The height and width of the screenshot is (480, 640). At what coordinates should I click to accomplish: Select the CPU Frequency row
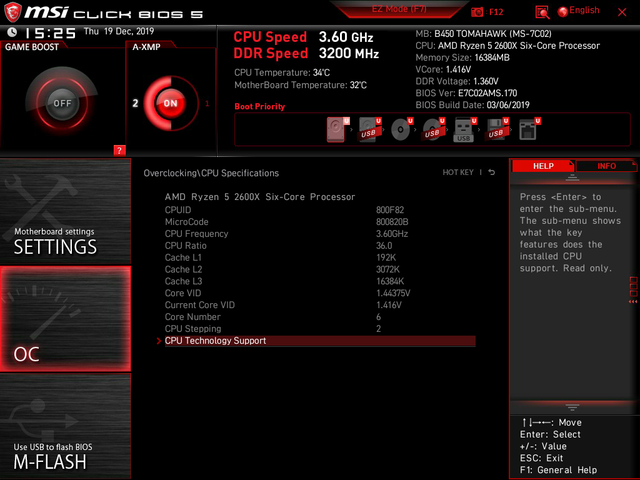320,233
